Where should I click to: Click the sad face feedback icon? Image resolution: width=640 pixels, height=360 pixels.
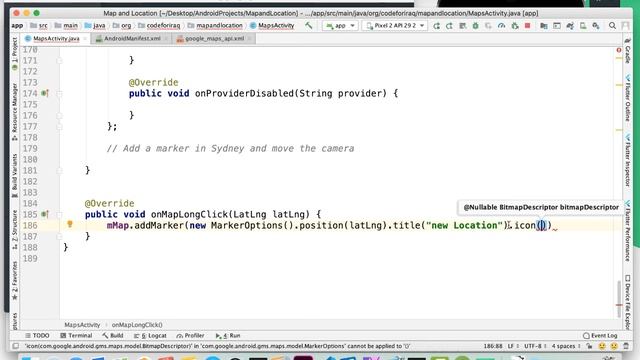pyautogui.click(x=614, y=346)
